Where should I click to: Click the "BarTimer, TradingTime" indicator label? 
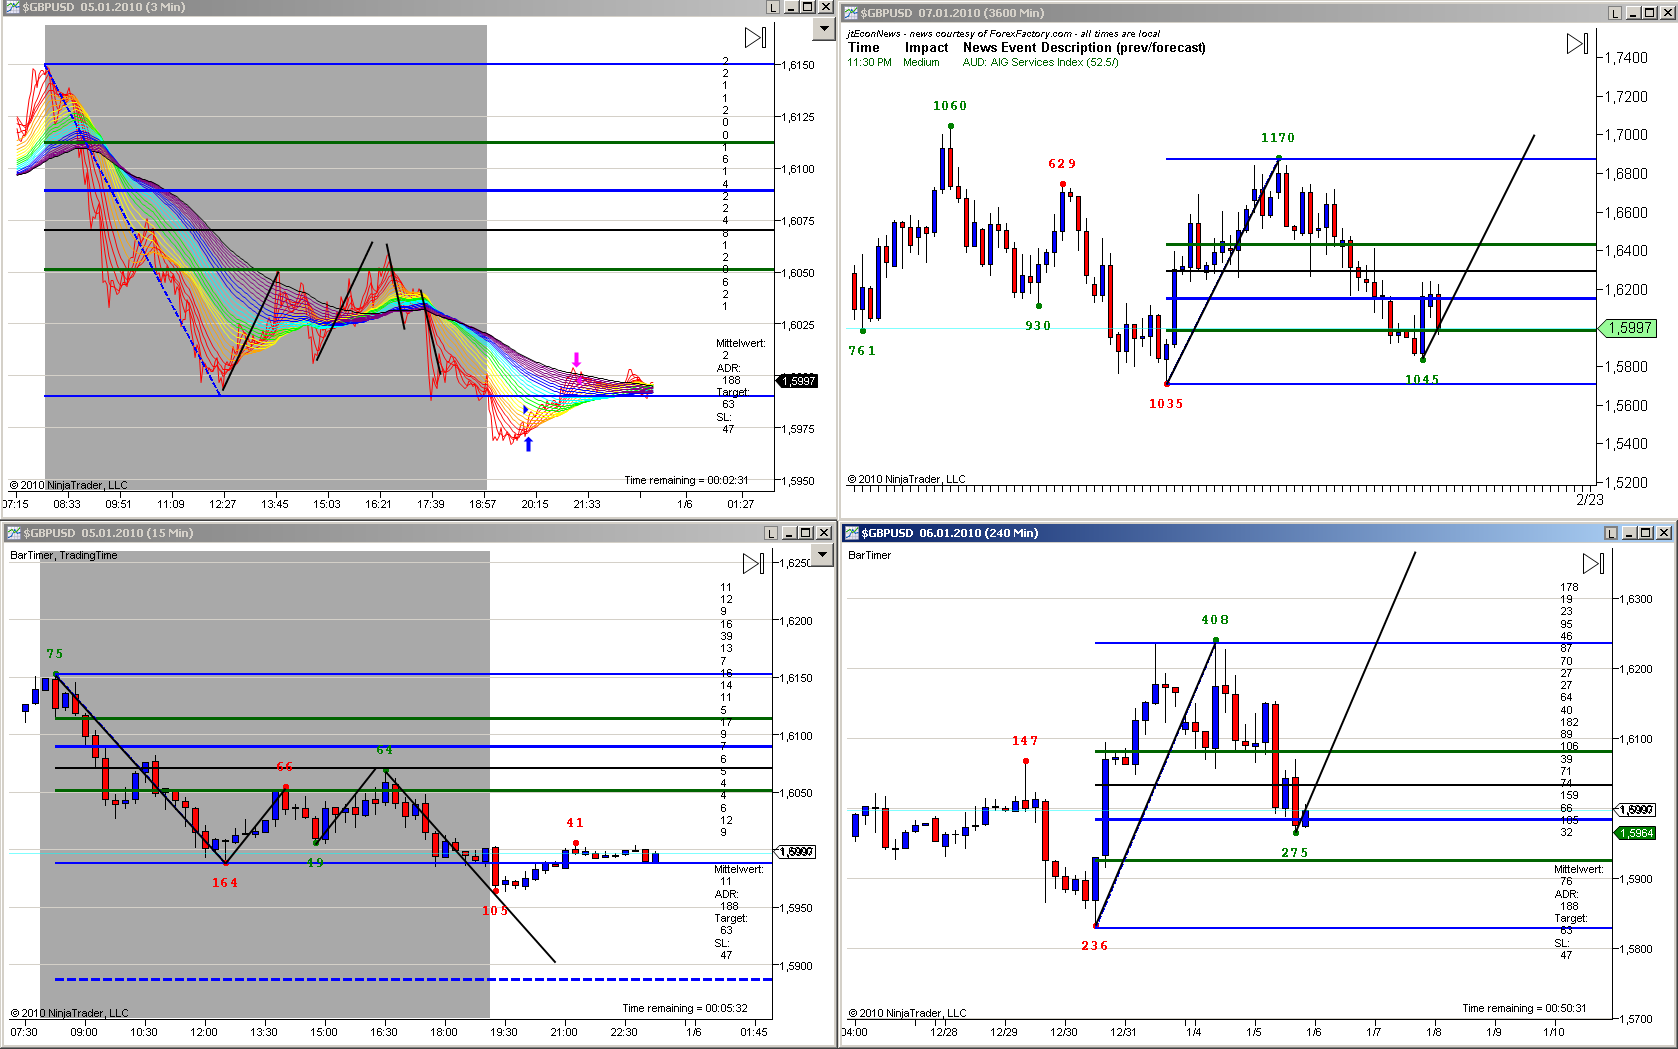(x=64, y=555)
